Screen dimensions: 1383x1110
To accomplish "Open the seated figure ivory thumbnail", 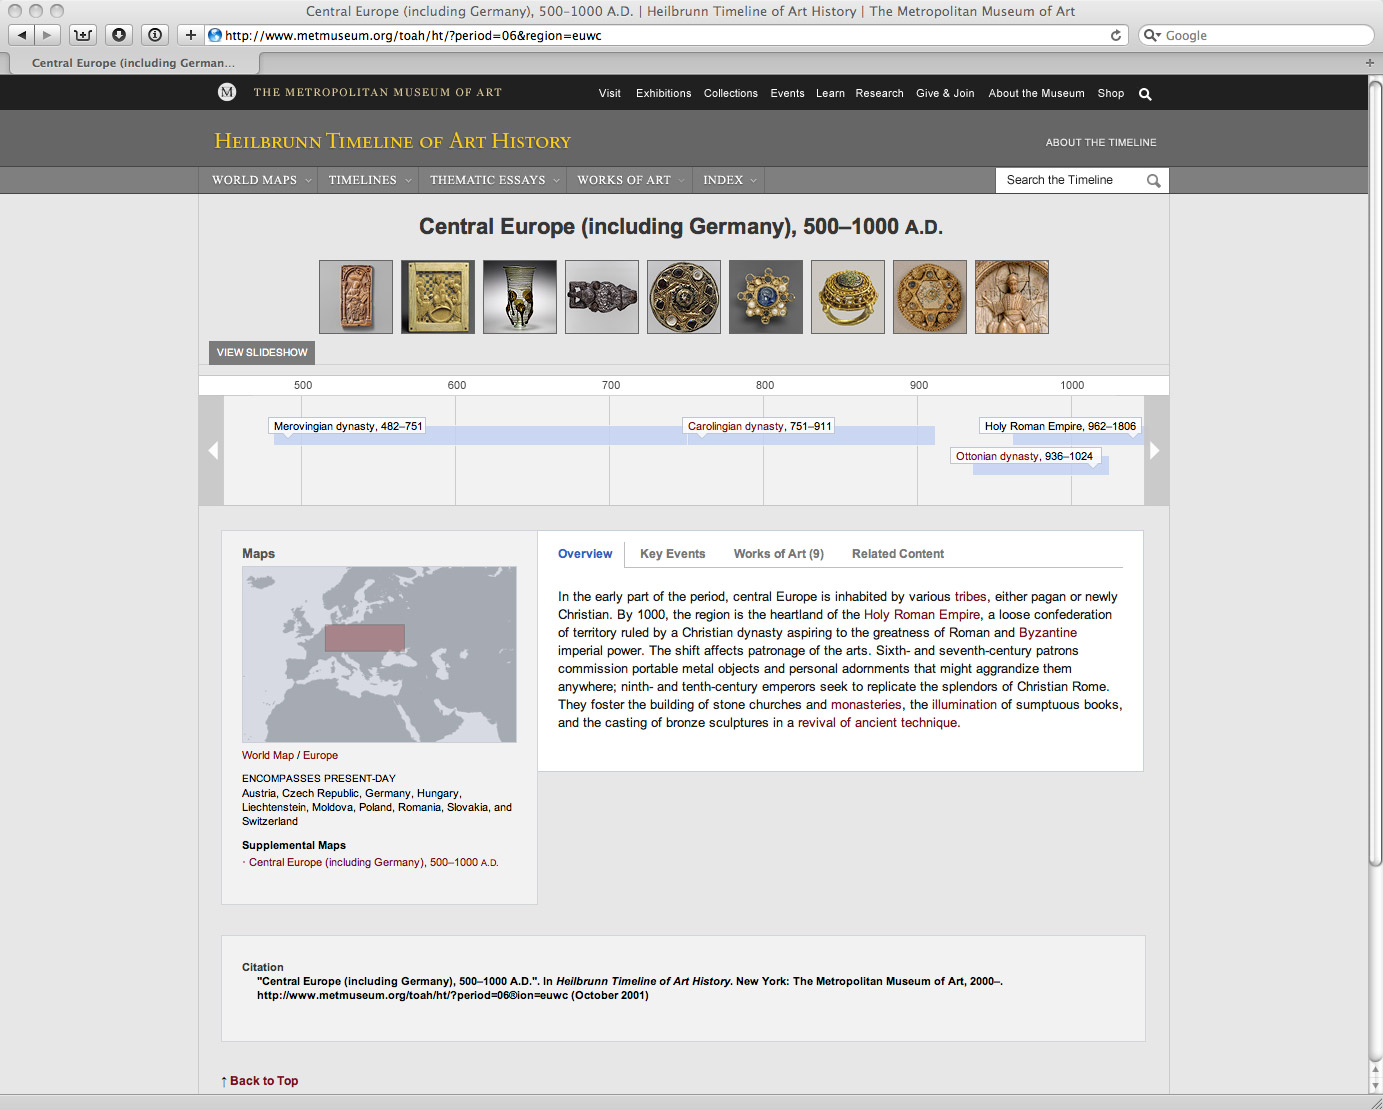I will click(1012, 297).
